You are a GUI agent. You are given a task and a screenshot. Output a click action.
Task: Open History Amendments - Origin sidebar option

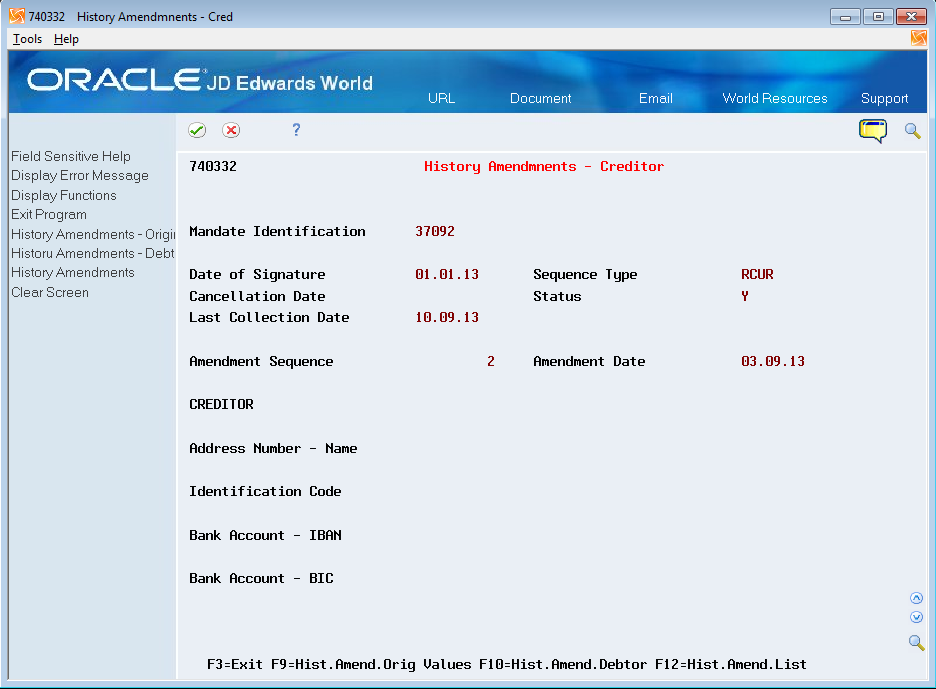pos(93,234)
